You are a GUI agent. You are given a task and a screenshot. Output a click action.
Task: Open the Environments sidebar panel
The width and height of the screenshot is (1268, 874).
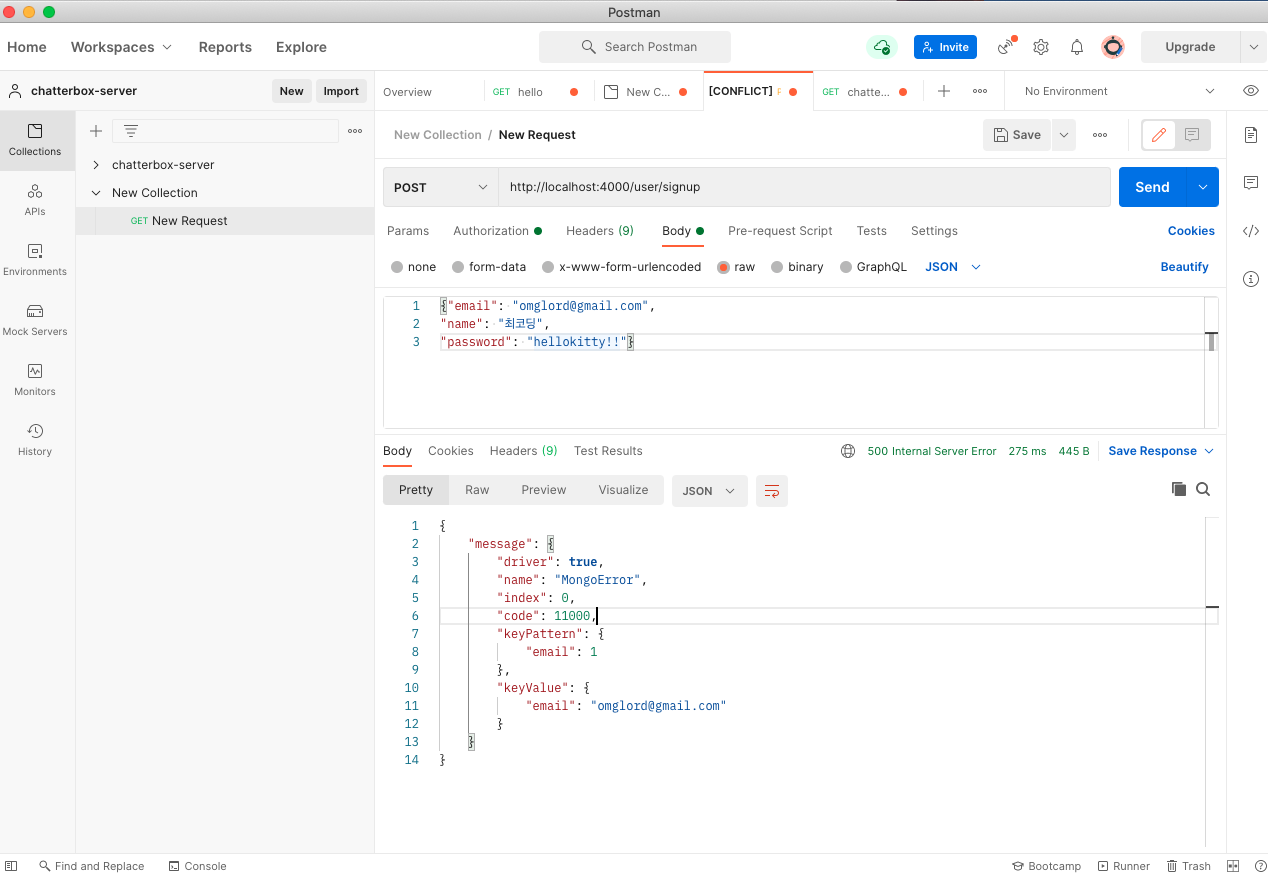pyautogui.click(x=35, y=260)
